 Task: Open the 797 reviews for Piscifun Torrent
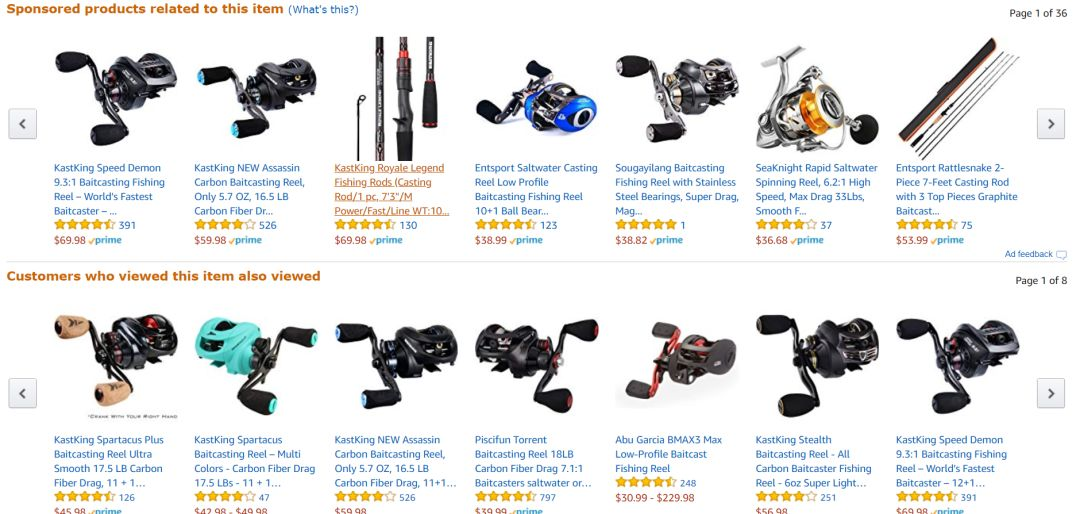pos(548,497)
